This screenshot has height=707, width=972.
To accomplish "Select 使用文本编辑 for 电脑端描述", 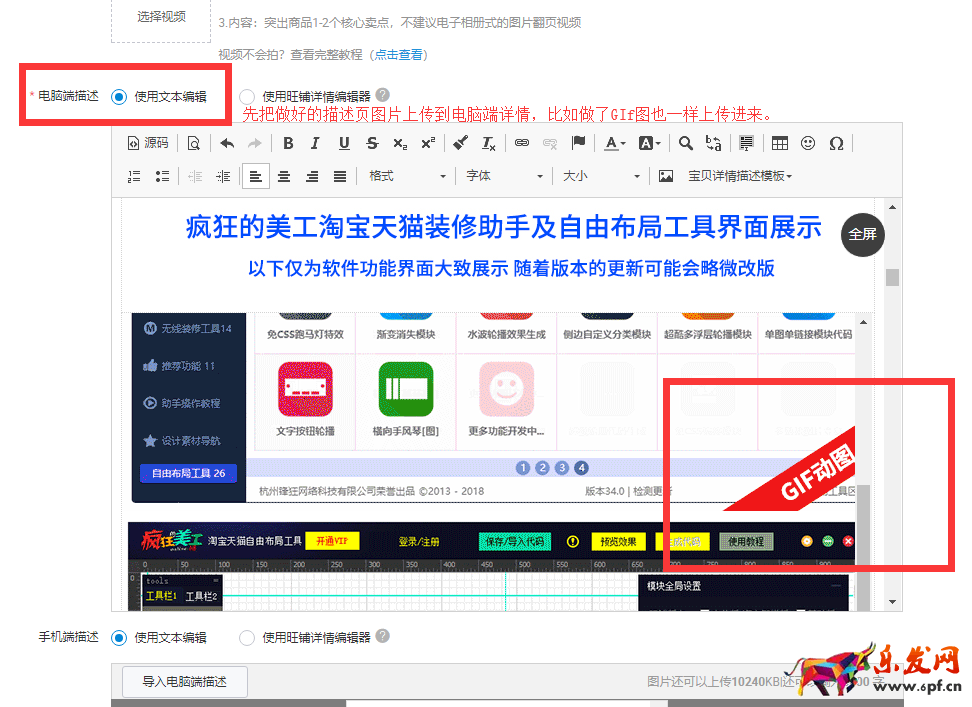I will (120, 97).
